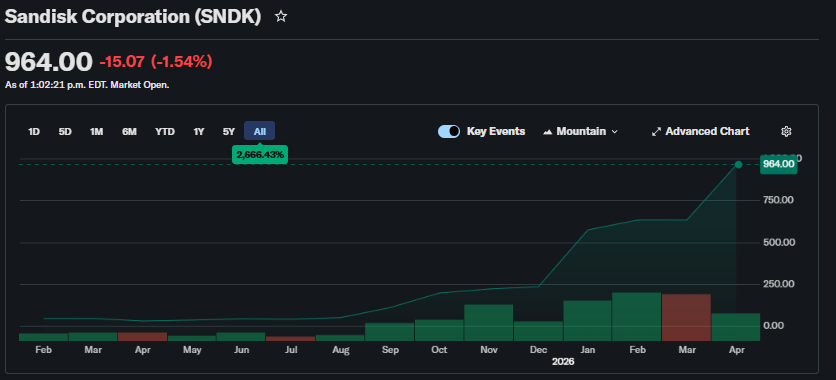Click the 250.00 axis label
836x380 pixels.
coord(779,284)
